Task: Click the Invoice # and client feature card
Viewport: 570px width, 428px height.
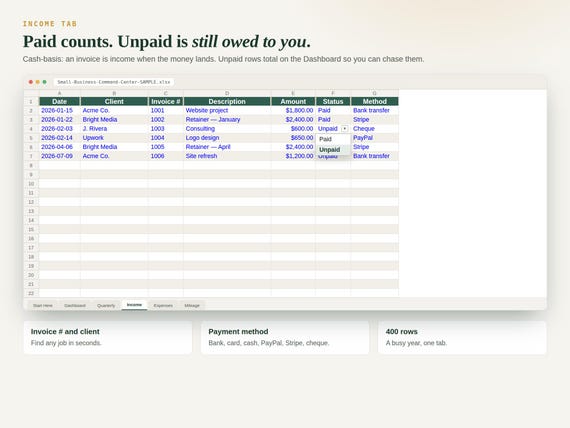Action: 108,337
